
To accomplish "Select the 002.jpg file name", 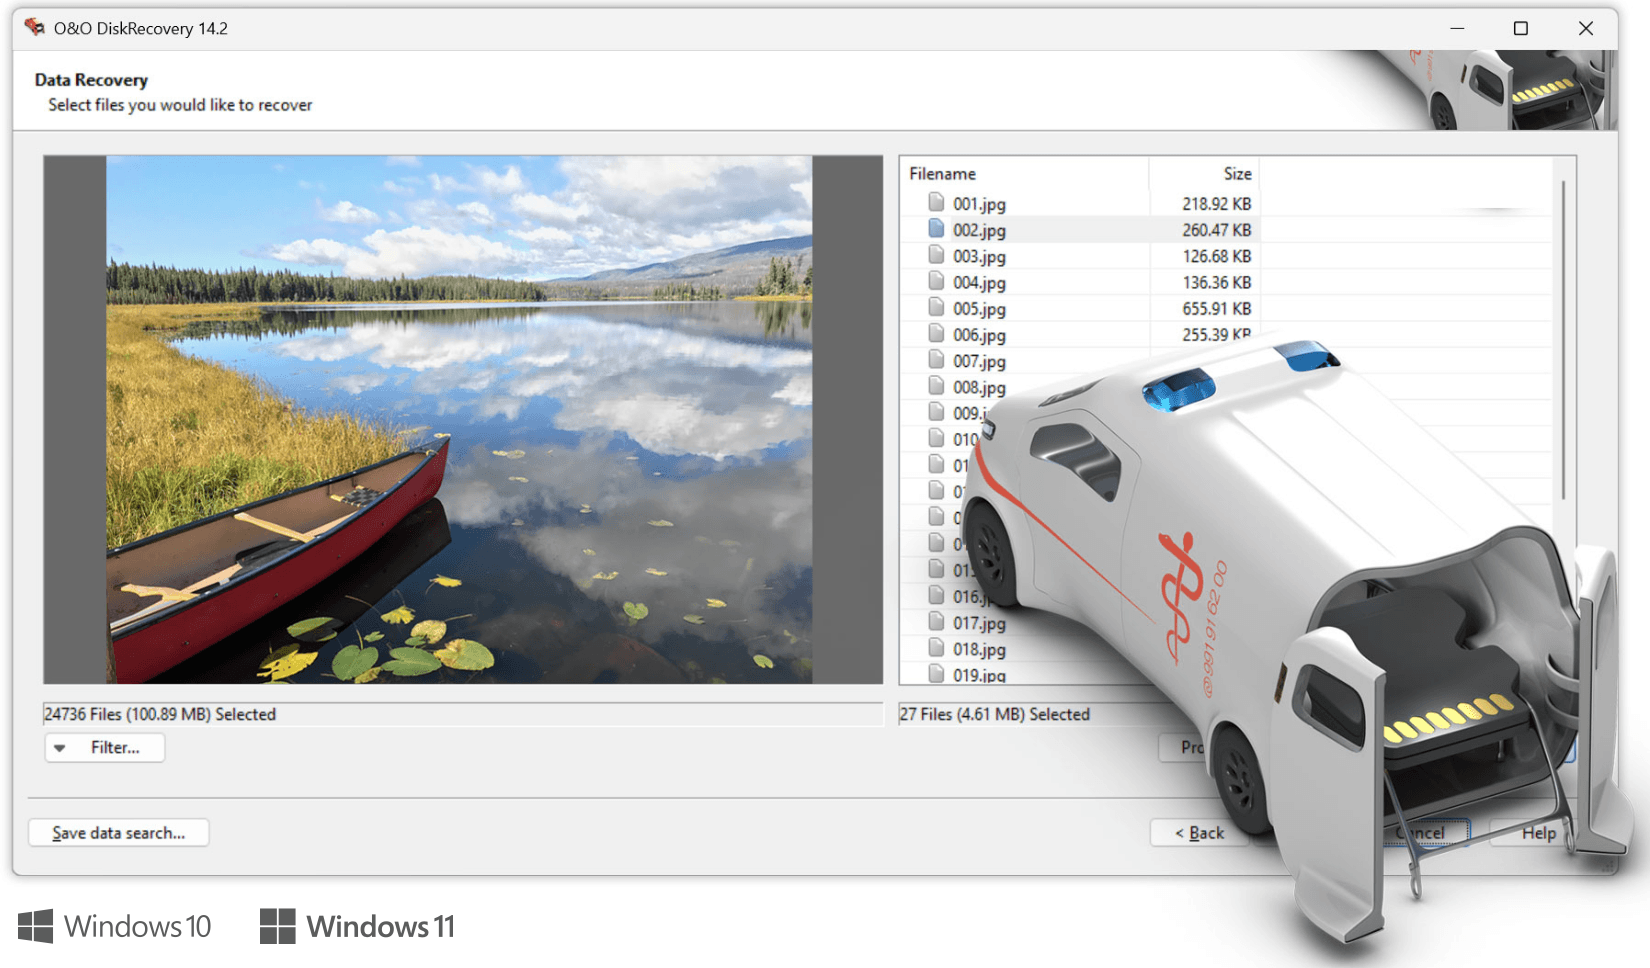I will [x=979, y=230].
